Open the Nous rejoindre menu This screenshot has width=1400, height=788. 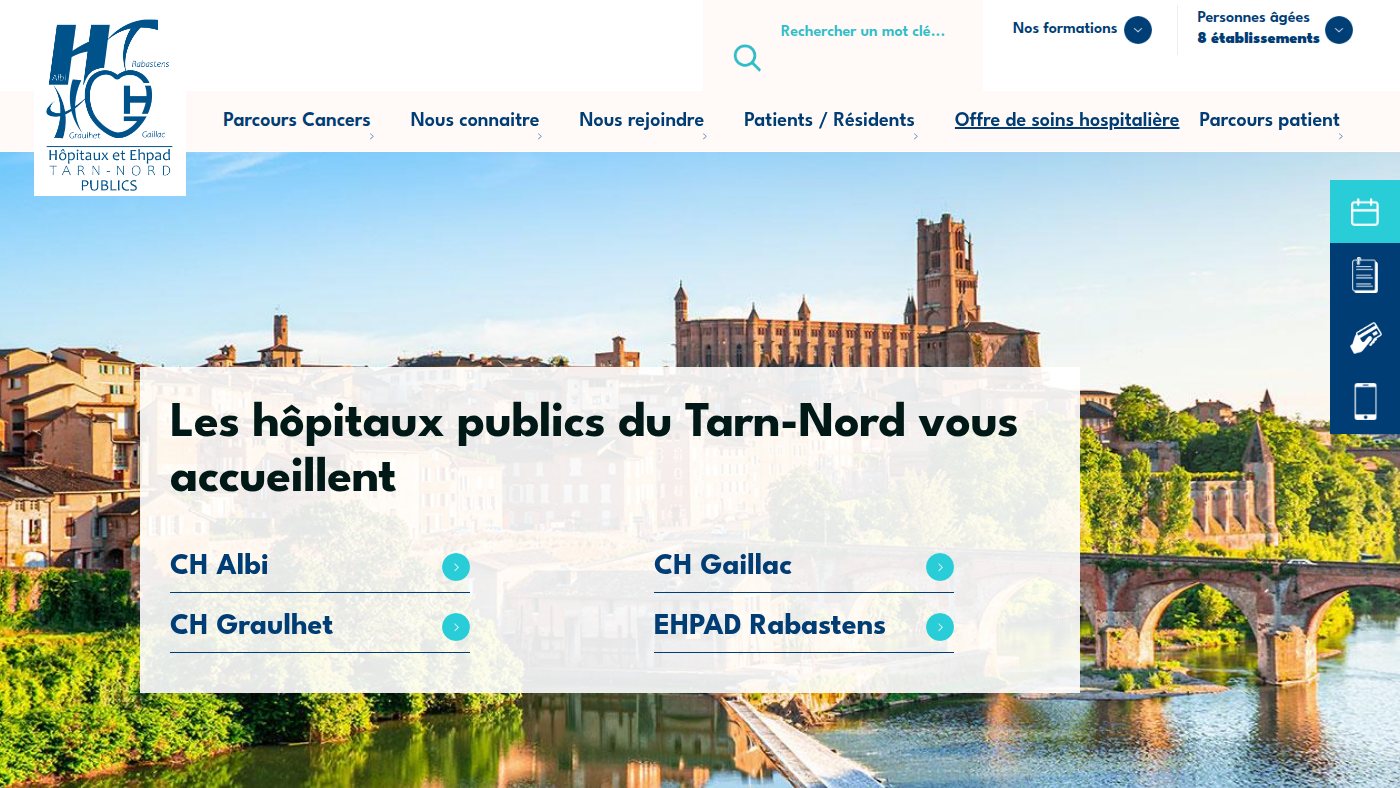tap(642, 120)
